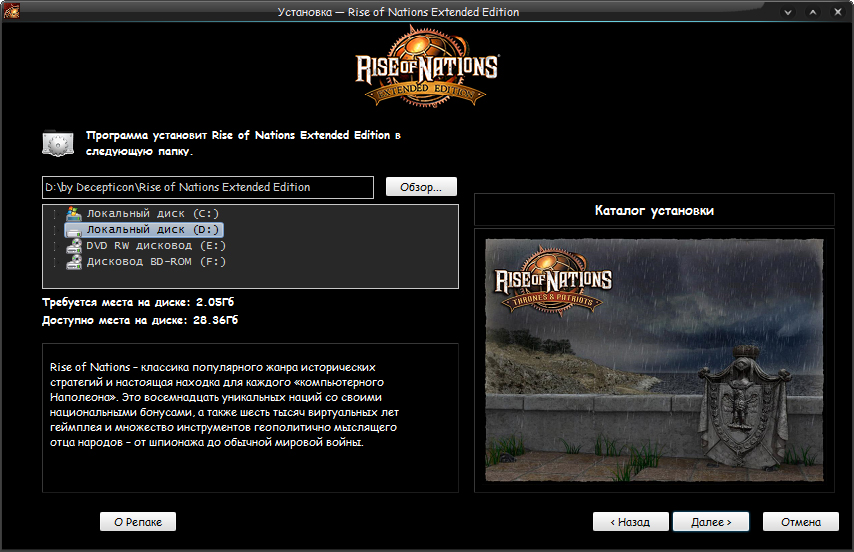Click the Rise of Nations Extended Edition logo
Screen dimensions: 854x552
click(x=427, y=68)
